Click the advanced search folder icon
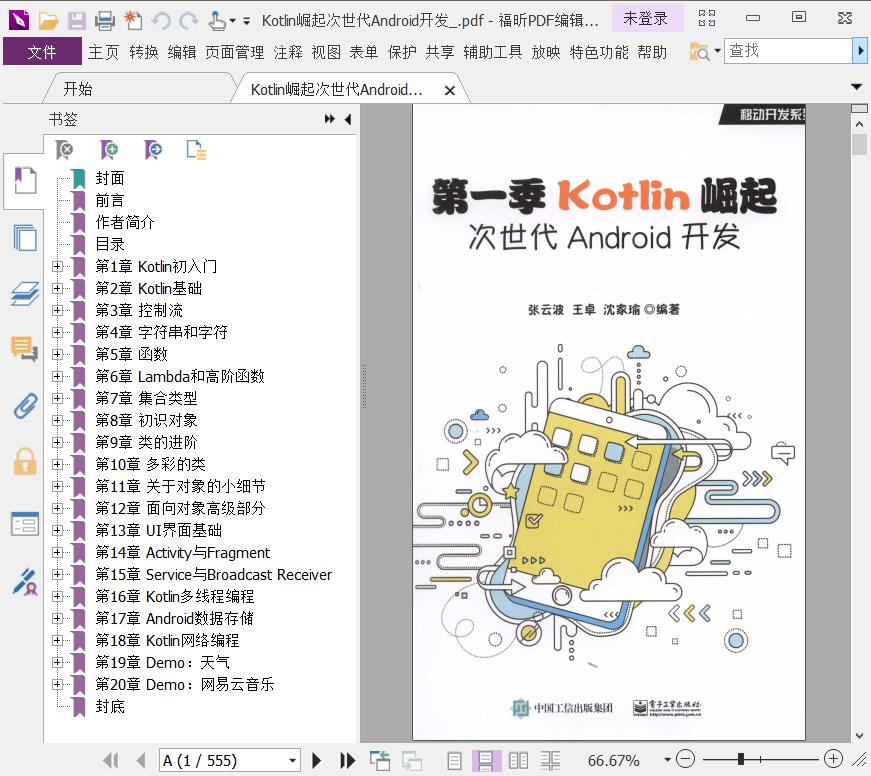Viewport: 871px width, 776px height. [x=699, y=52]
